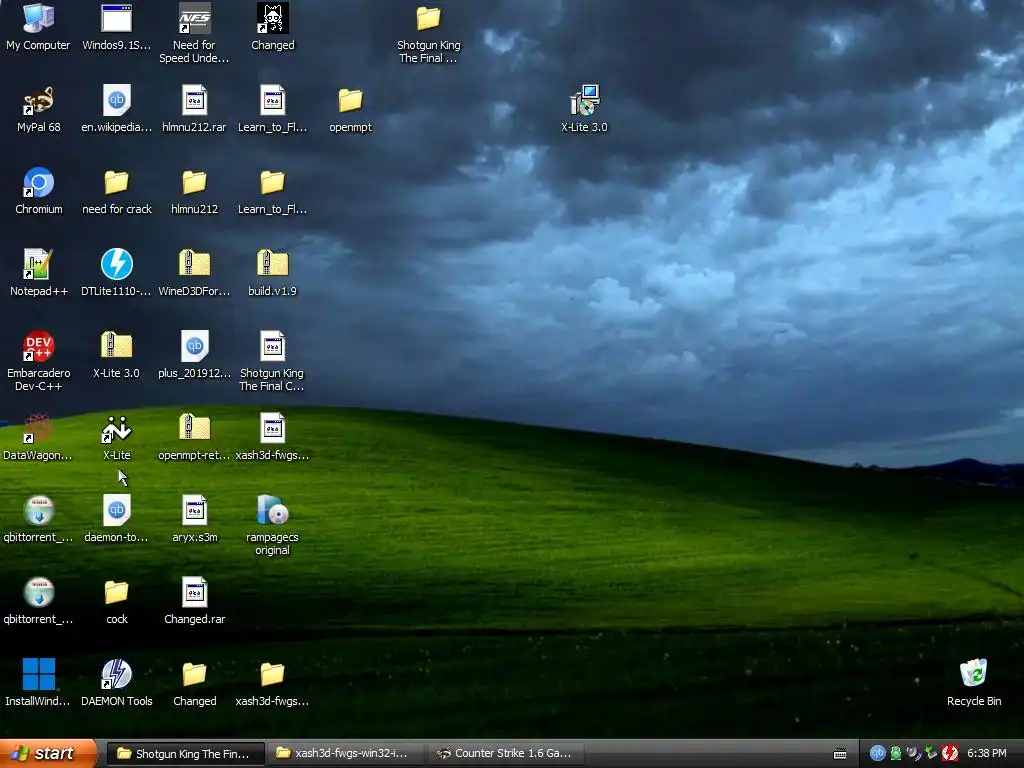This screenshot has height=768, width=1024.
Task: Open the qBittorrent tray icon
Action: [878, 753]
